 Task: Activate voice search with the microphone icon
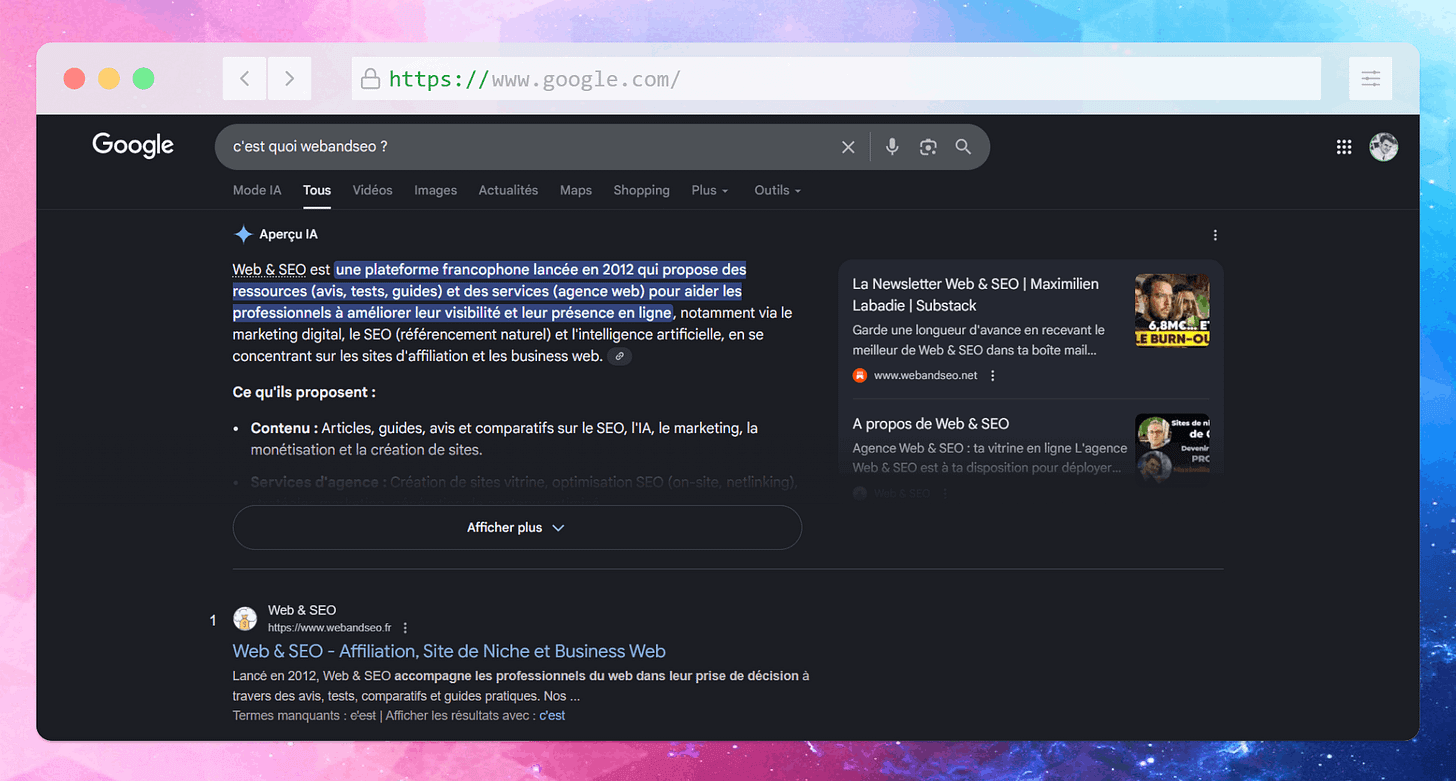tap(891, 146)
